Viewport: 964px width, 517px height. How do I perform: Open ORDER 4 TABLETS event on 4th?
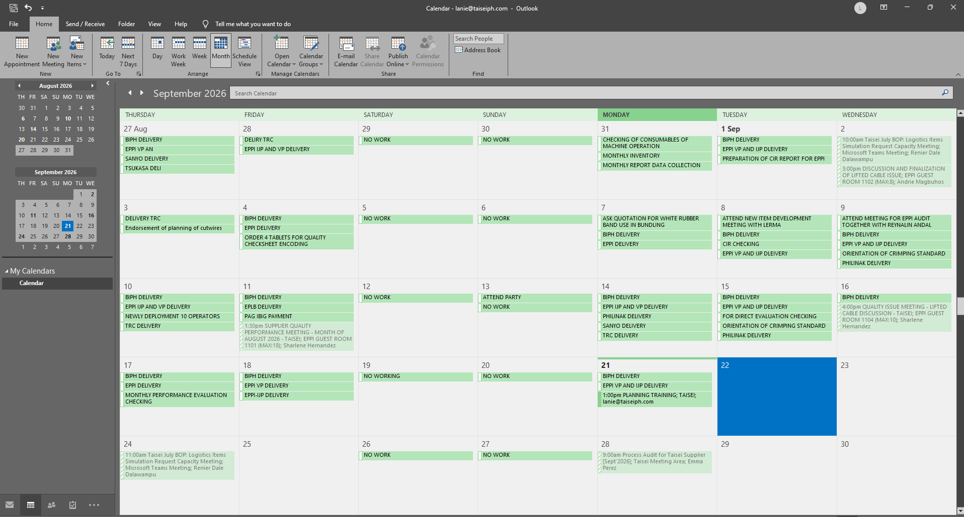click(x=297, y=241)
